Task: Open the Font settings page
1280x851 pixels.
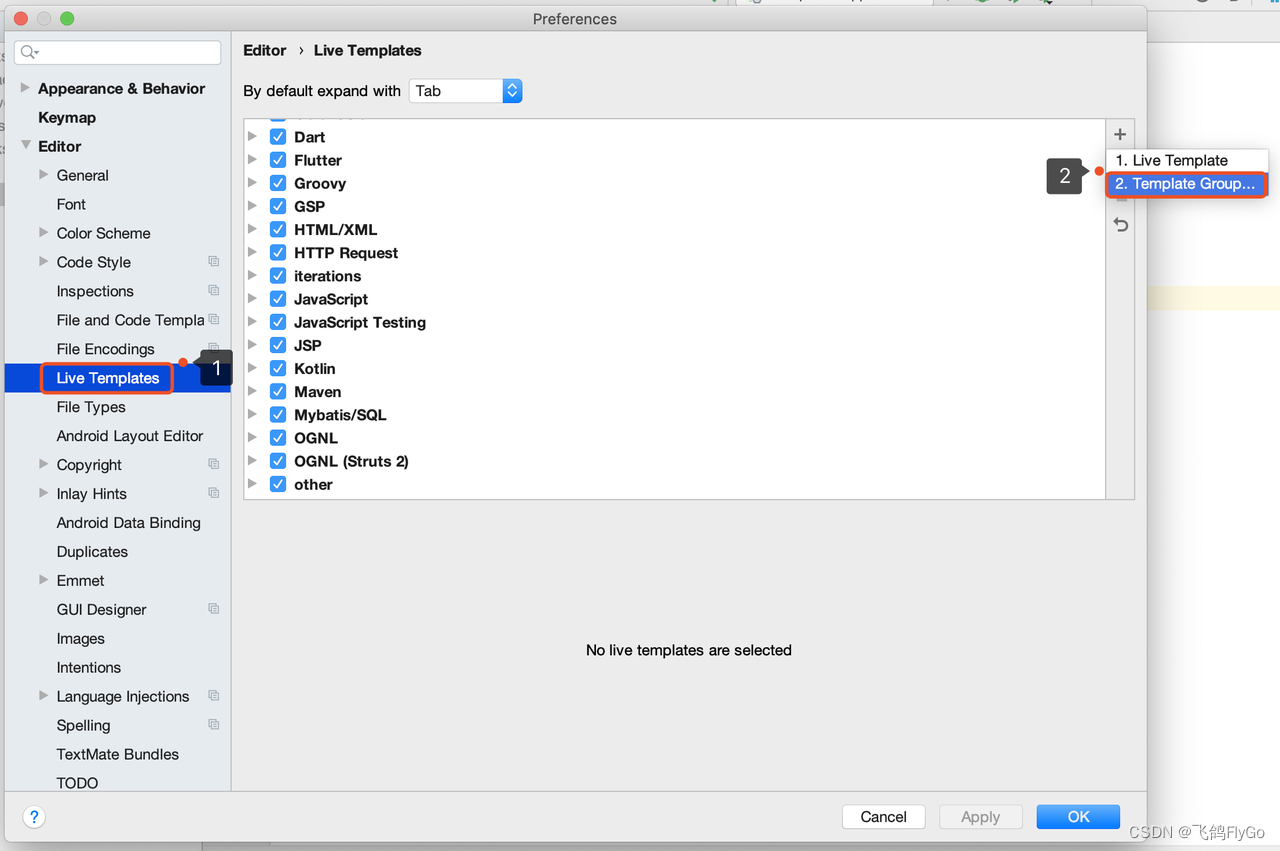Action: click(71, 204)
